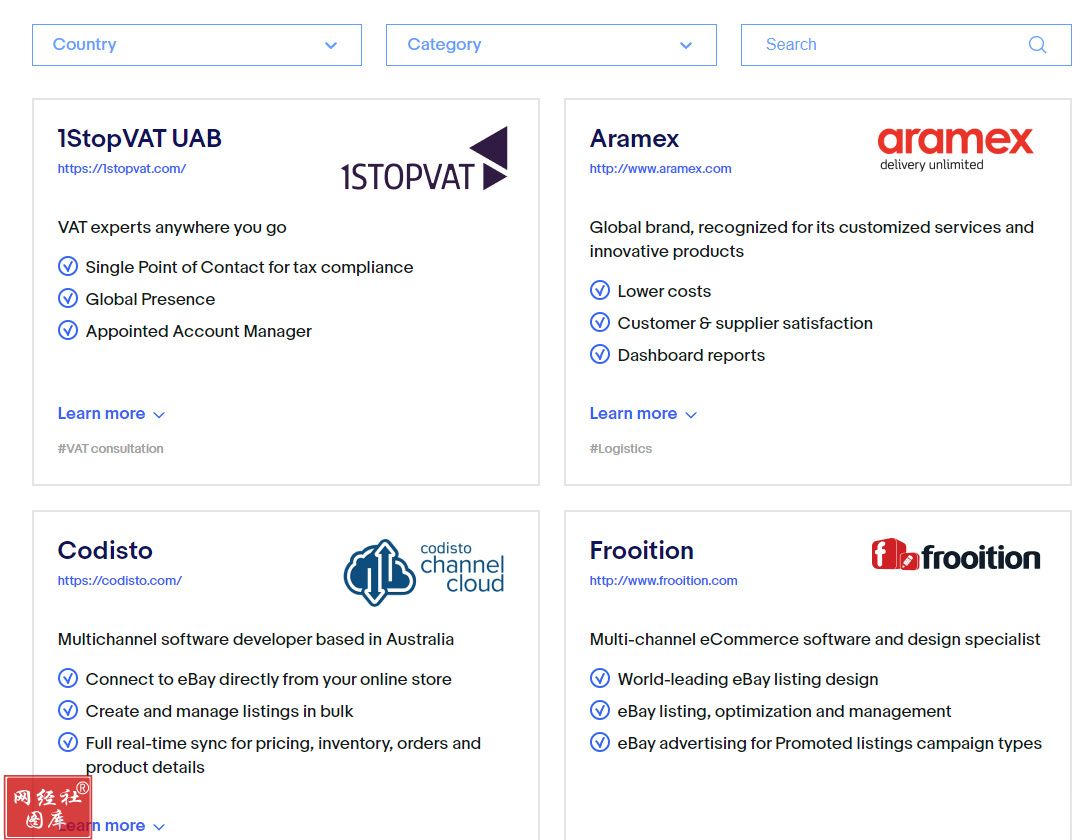The image size is (1086, 840).
Task: Open the codisto.com website link
Action: point(120,580)
